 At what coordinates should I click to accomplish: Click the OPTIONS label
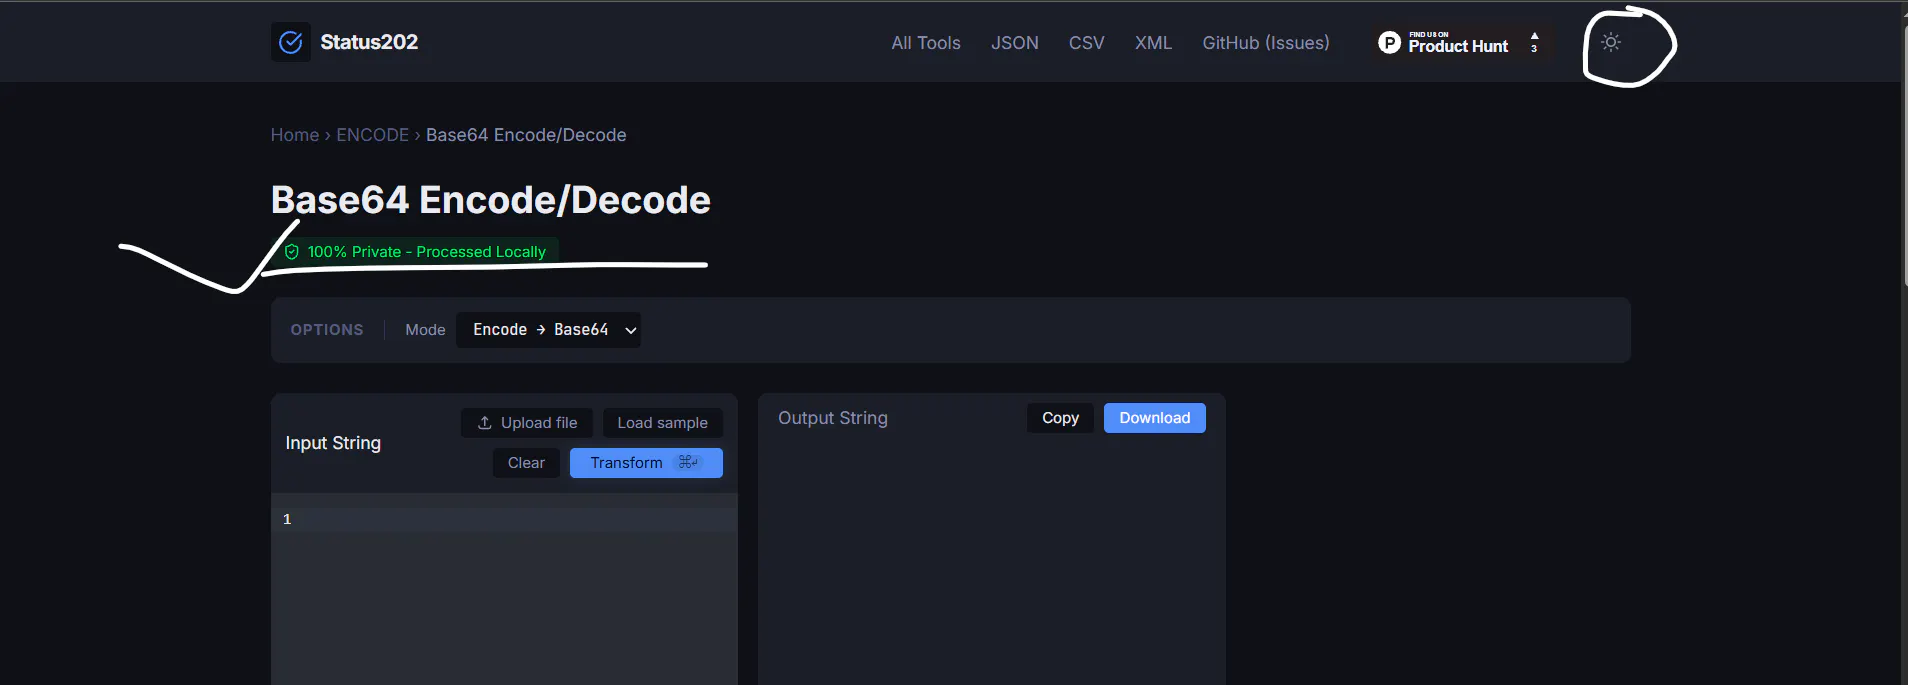click(x=327, y=330)
